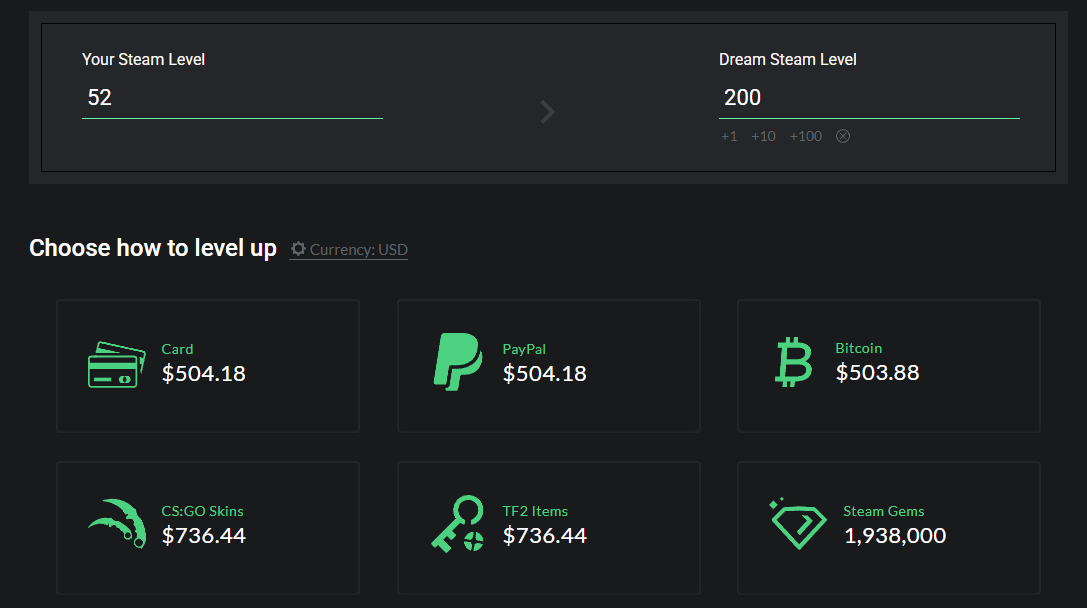The image size is (1087, 608).
Task: Click the CS:GO knife skins icon
Action: (117, 524)
